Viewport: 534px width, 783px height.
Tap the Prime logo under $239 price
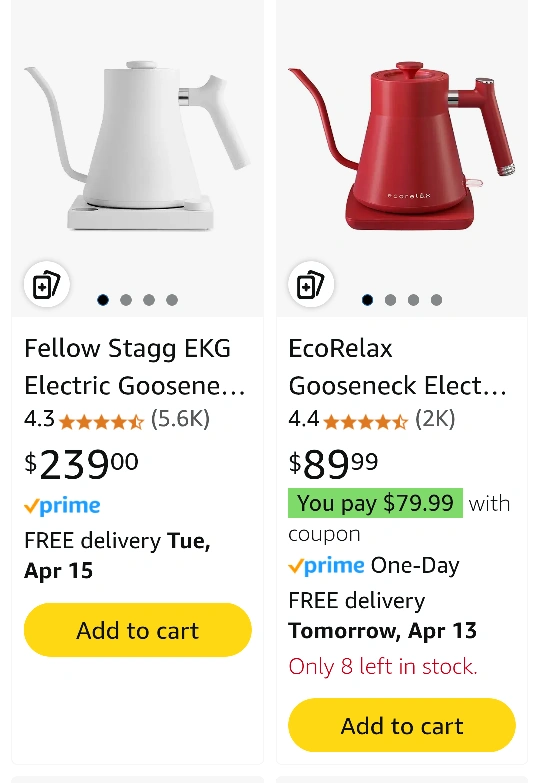pos(62,506)
